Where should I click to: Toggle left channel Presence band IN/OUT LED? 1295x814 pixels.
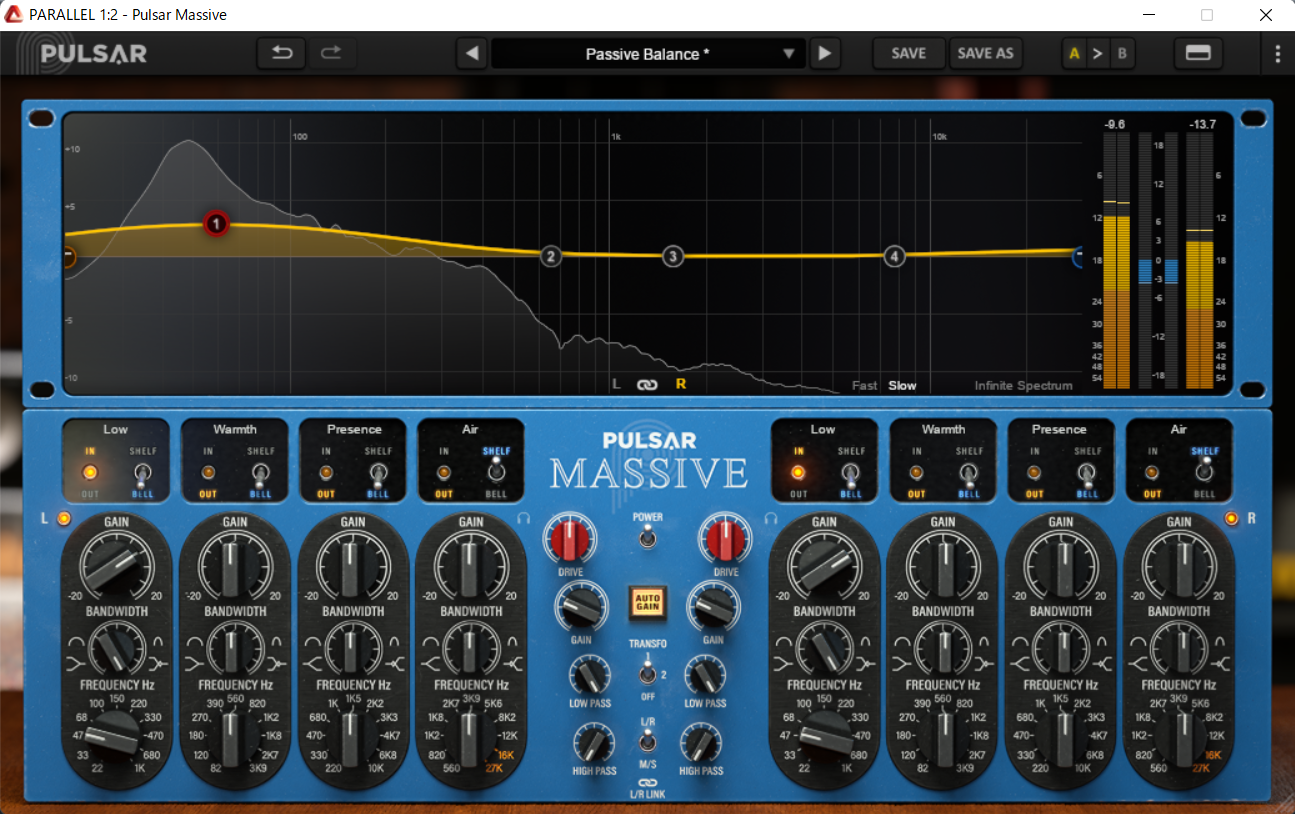point(326,472)
